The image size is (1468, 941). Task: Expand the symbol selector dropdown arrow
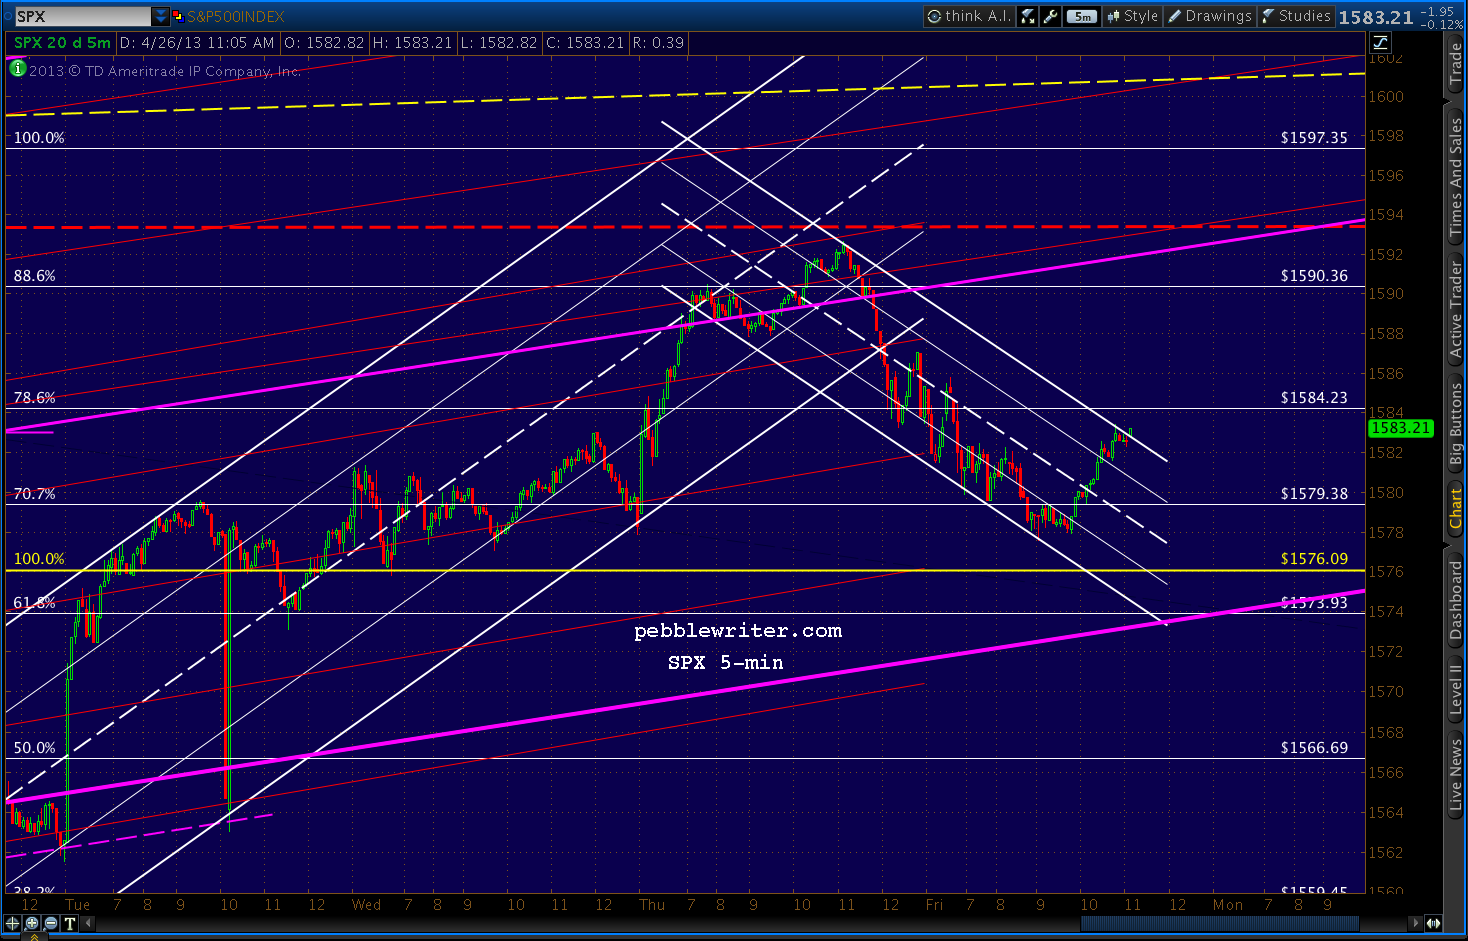pyautogui.click(x=161, y=16)
